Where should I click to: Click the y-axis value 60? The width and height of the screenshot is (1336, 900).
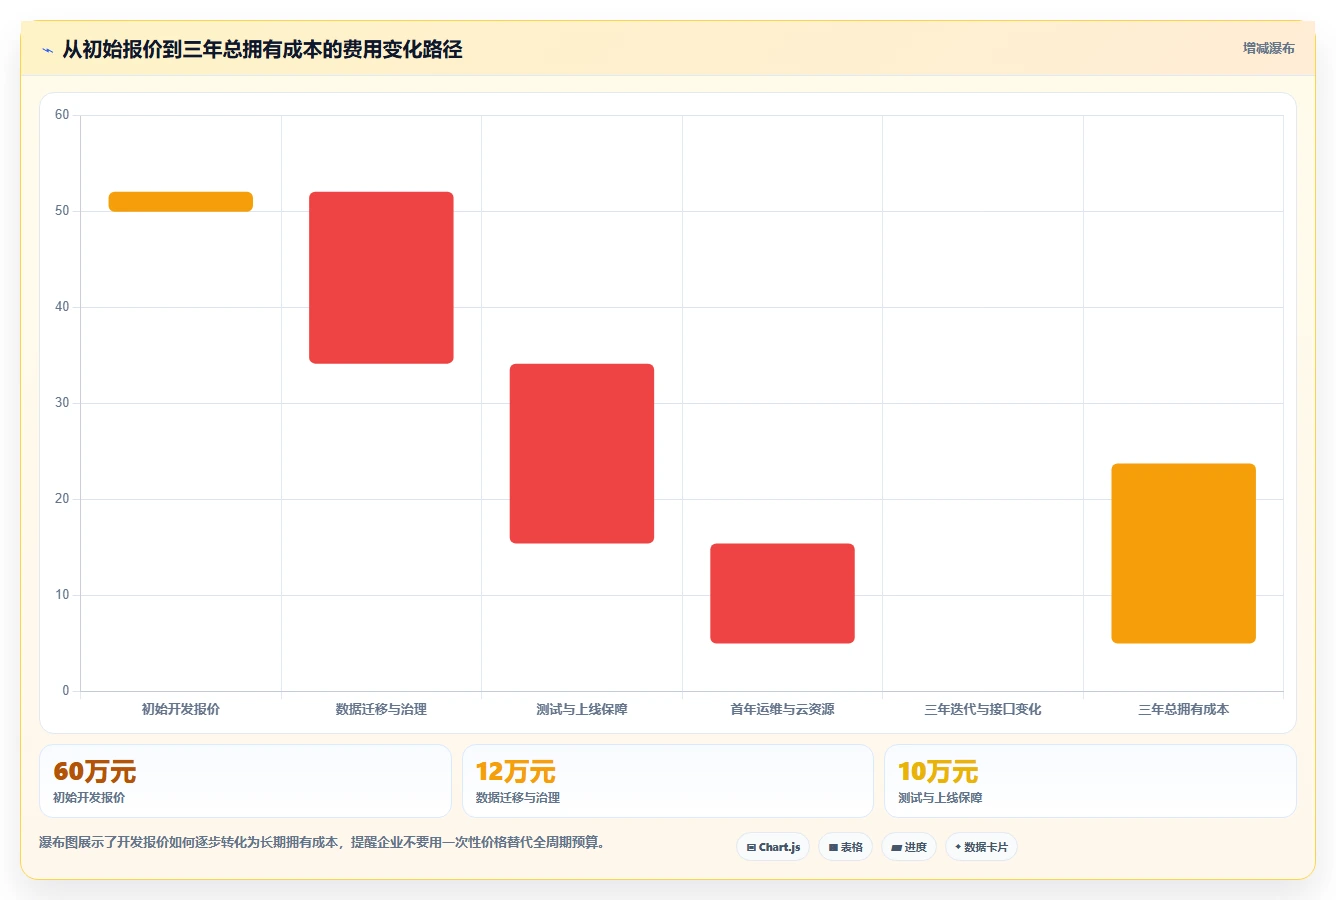pyautogui.click(x=62, y=115)
